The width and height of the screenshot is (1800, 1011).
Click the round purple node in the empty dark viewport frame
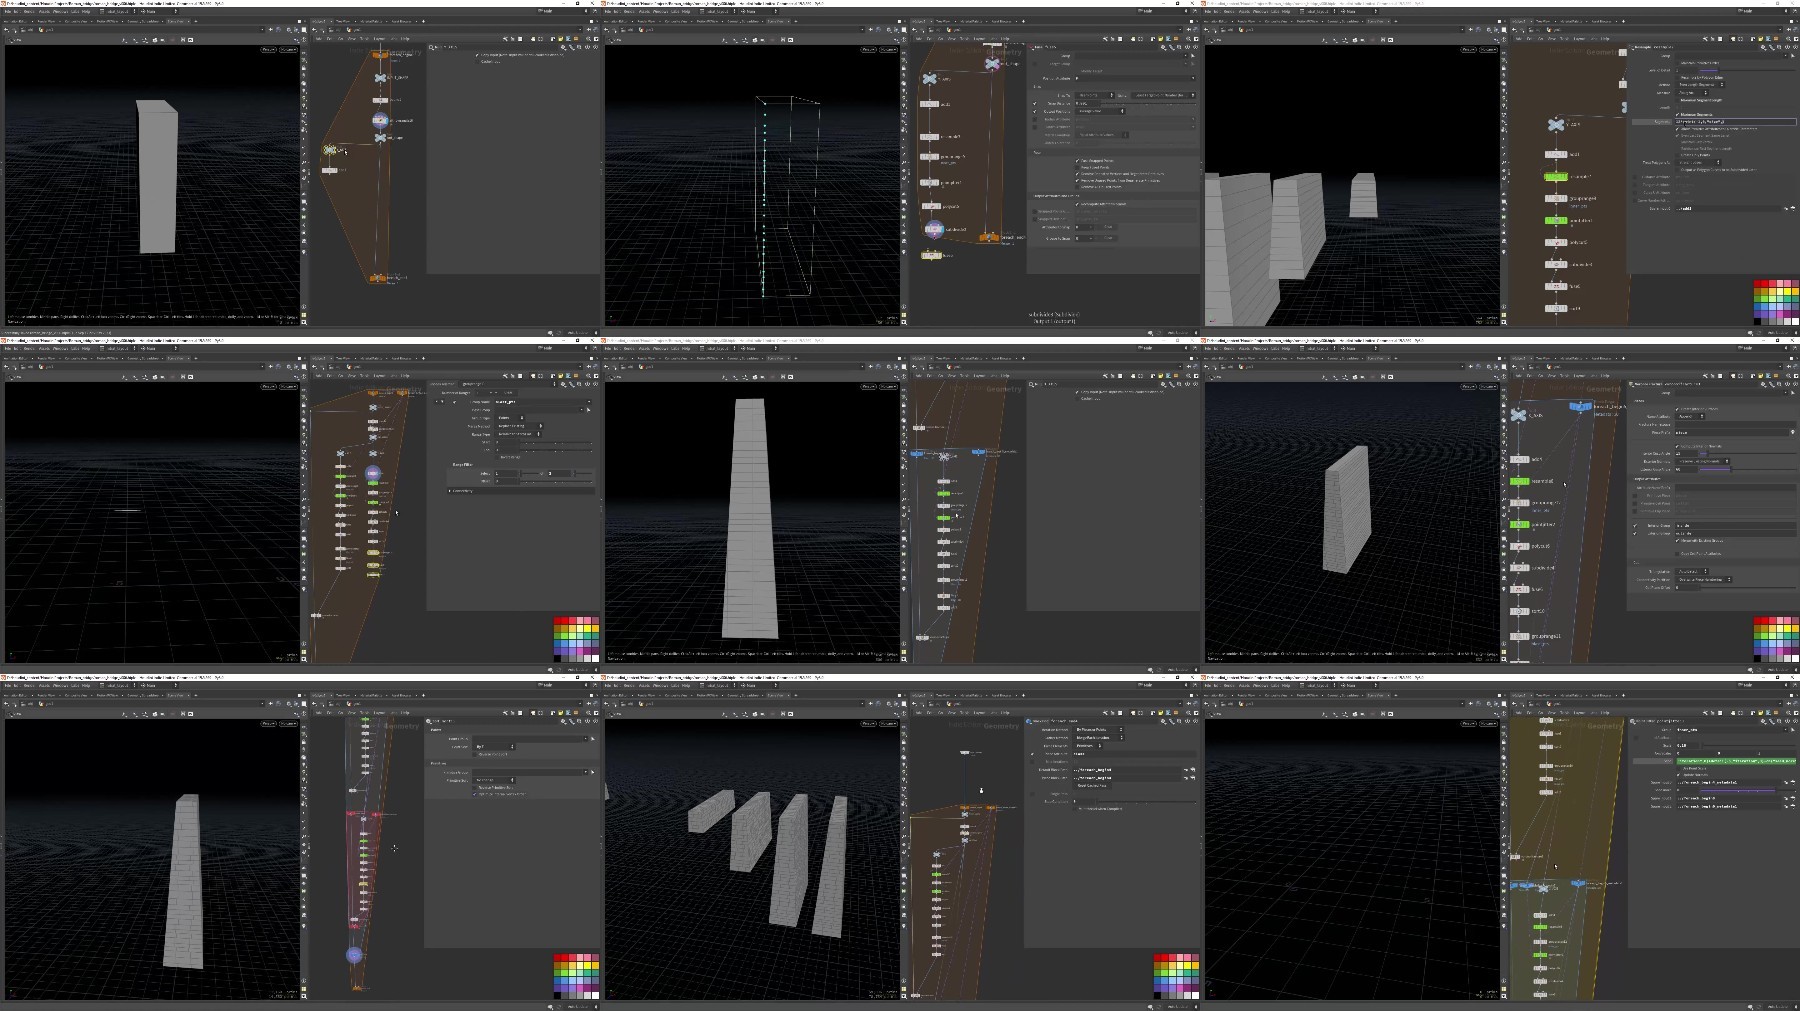click(373, 473)
